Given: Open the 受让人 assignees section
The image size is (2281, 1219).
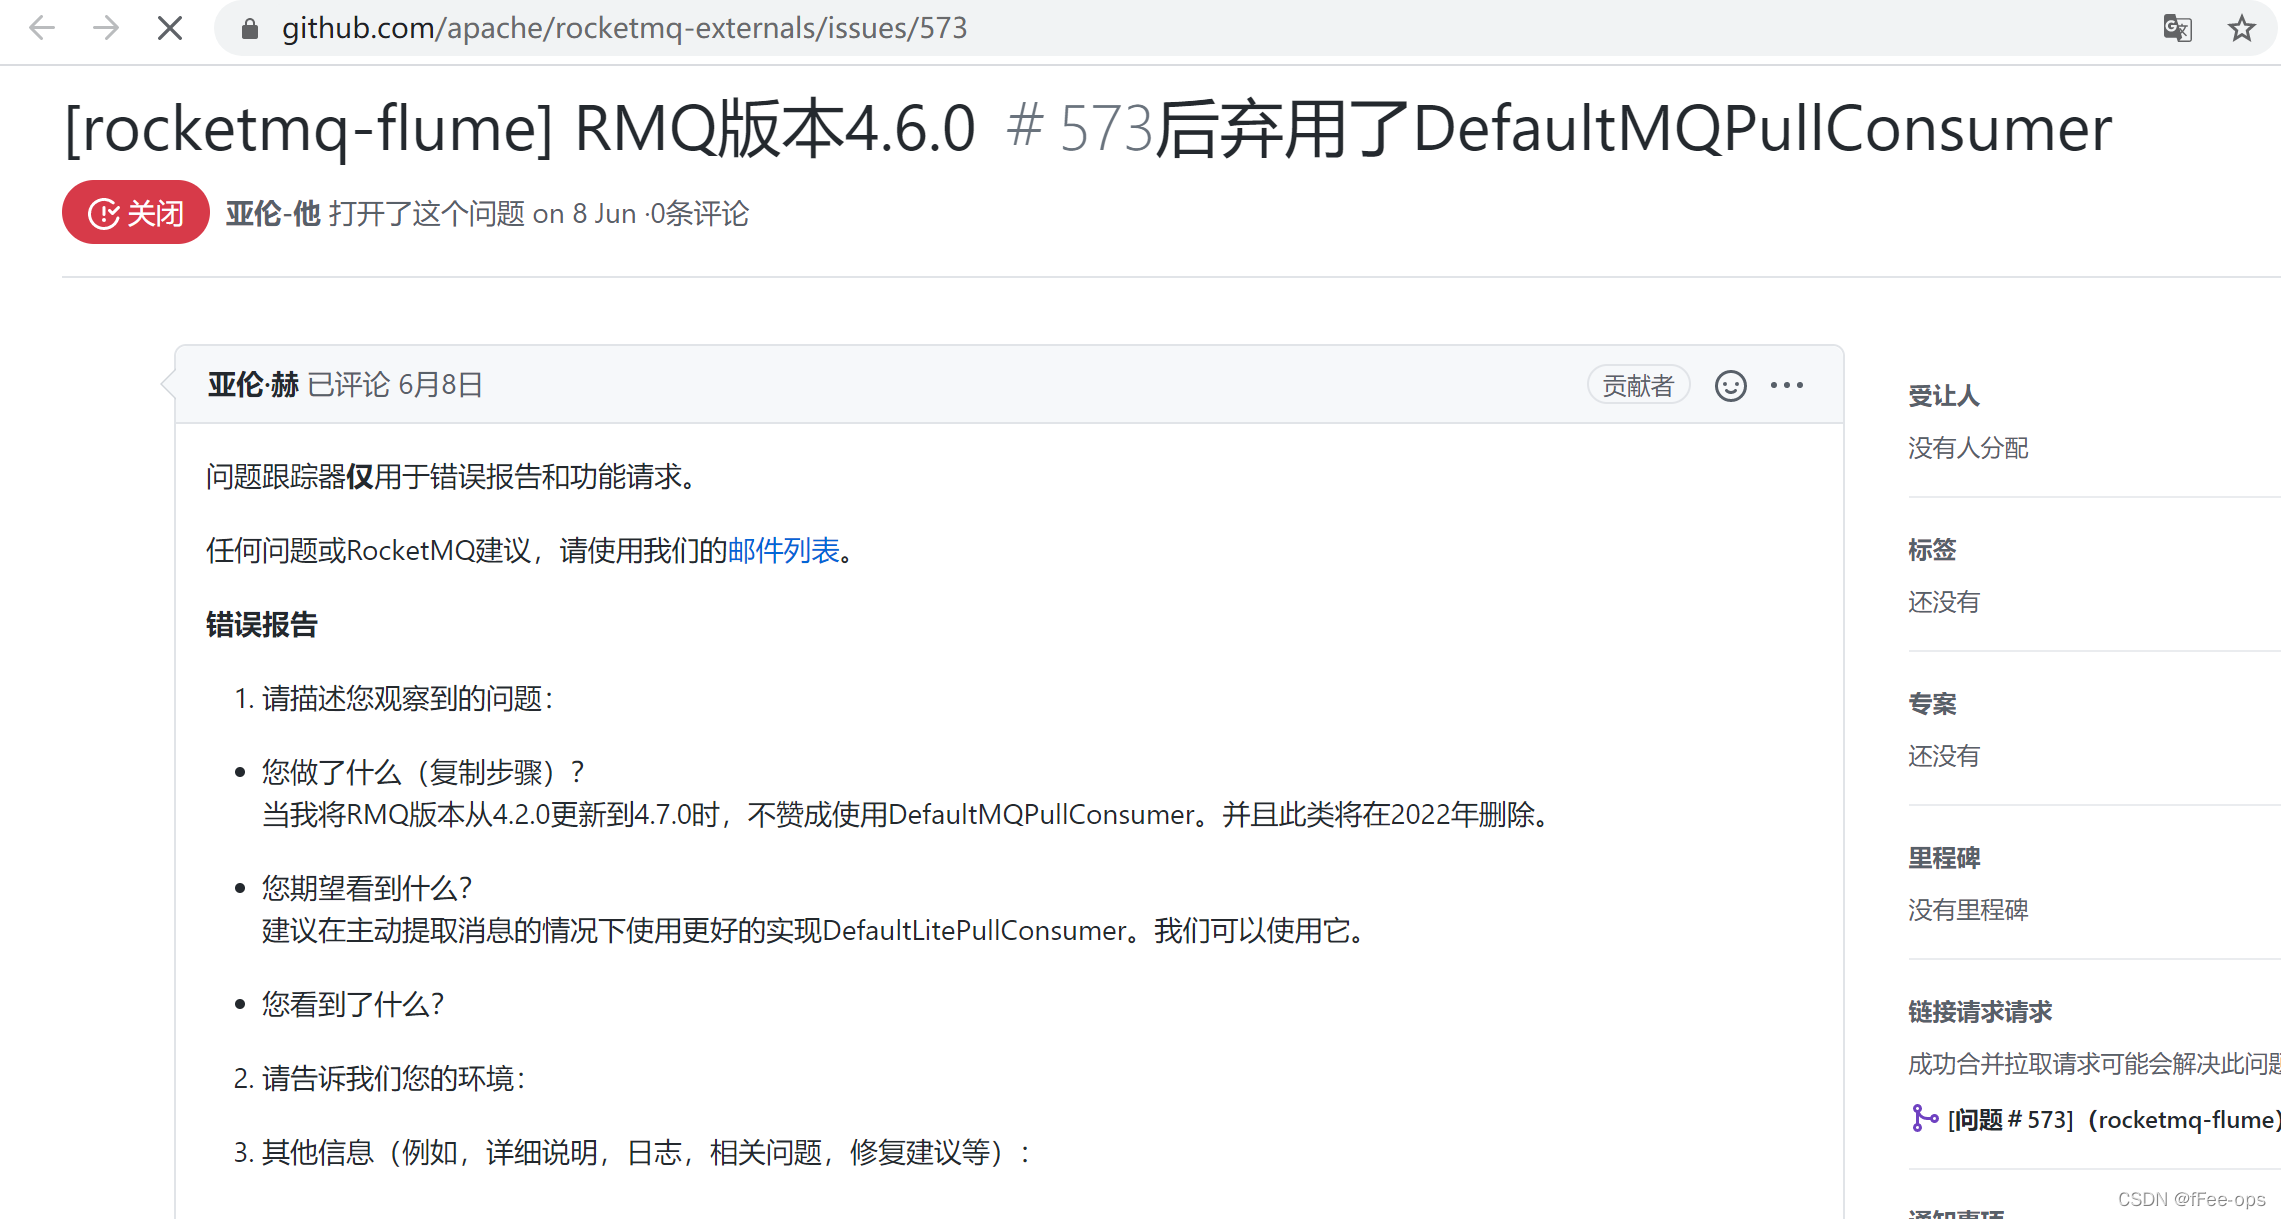Looking at the screenshot, I should pos(1943,396).
